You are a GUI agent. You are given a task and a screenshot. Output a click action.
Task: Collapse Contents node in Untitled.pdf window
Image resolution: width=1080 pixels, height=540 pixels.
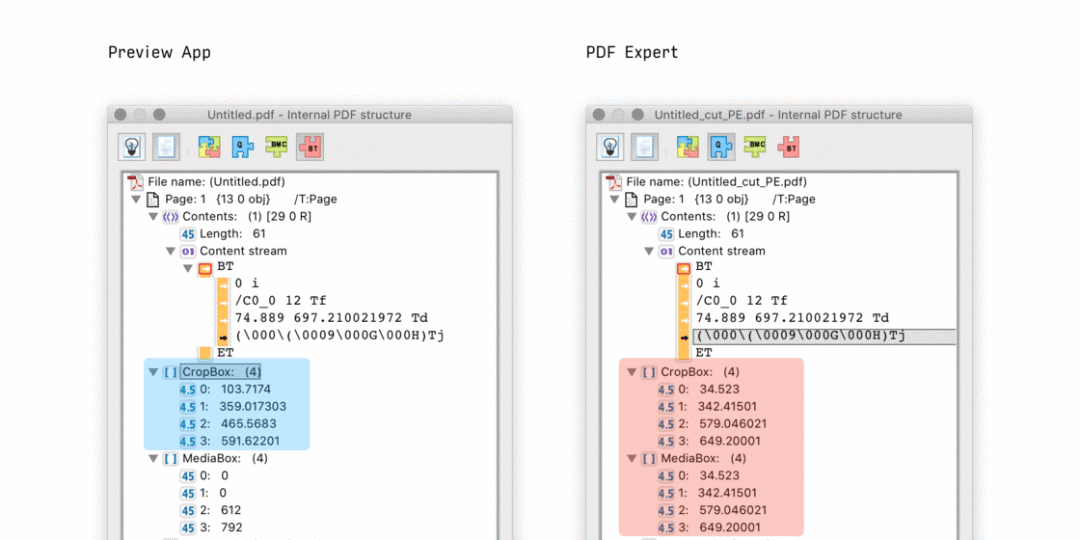tap(153, 216)
